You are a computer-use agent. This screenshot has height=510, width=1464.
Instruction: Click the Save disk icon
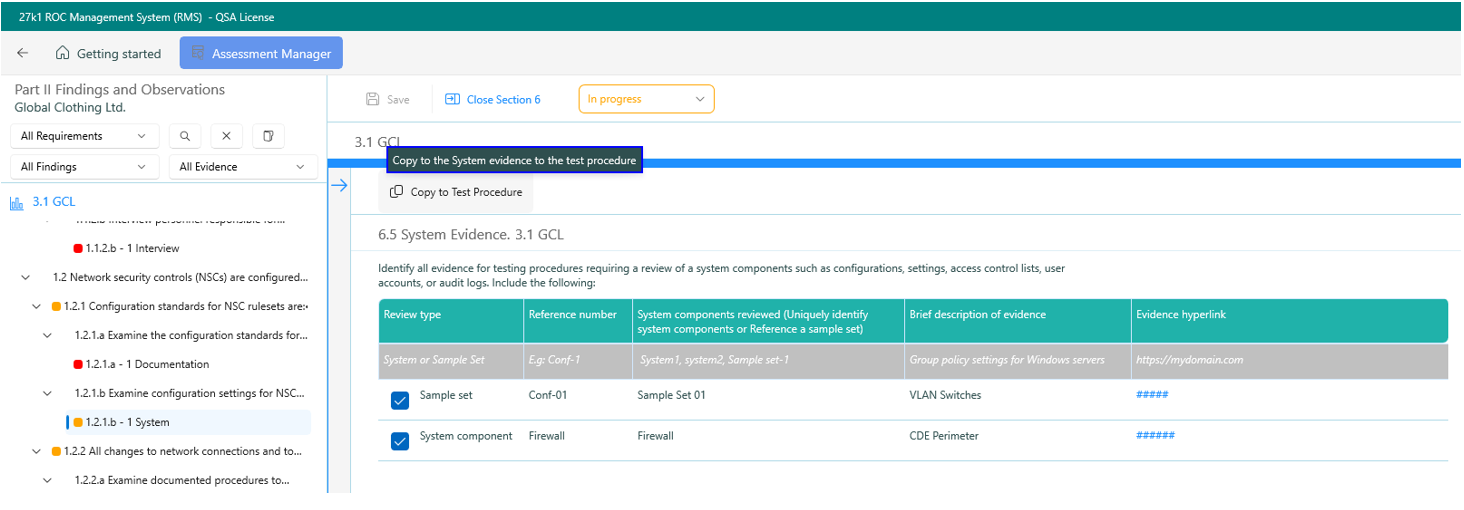click(373, 99)
